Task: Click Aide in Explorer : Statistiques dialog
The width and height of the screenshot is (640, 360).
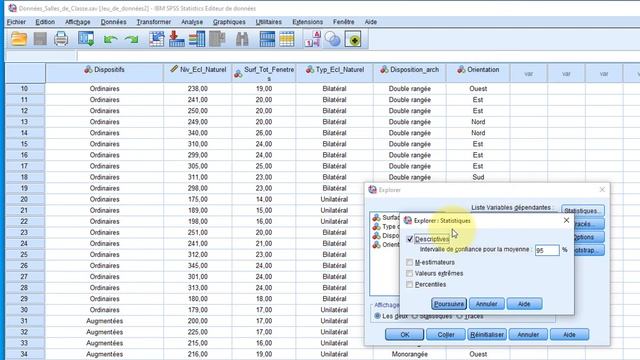Action: tap(524, 304)
